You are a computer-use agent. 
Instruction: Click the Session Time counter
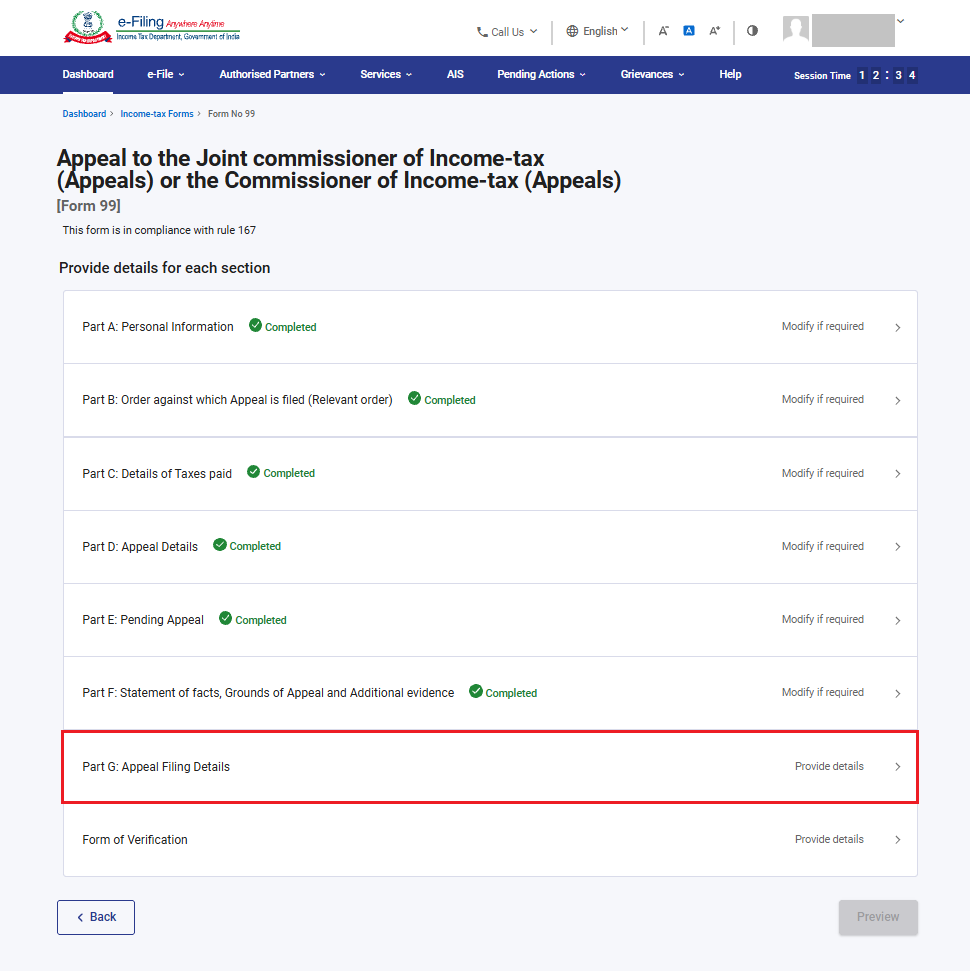point(855,76)
